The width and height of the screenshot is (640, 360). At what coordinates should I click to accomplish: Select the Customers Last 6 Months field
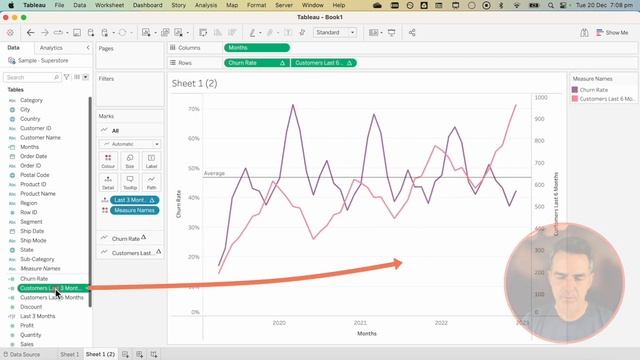pos(51,298)
